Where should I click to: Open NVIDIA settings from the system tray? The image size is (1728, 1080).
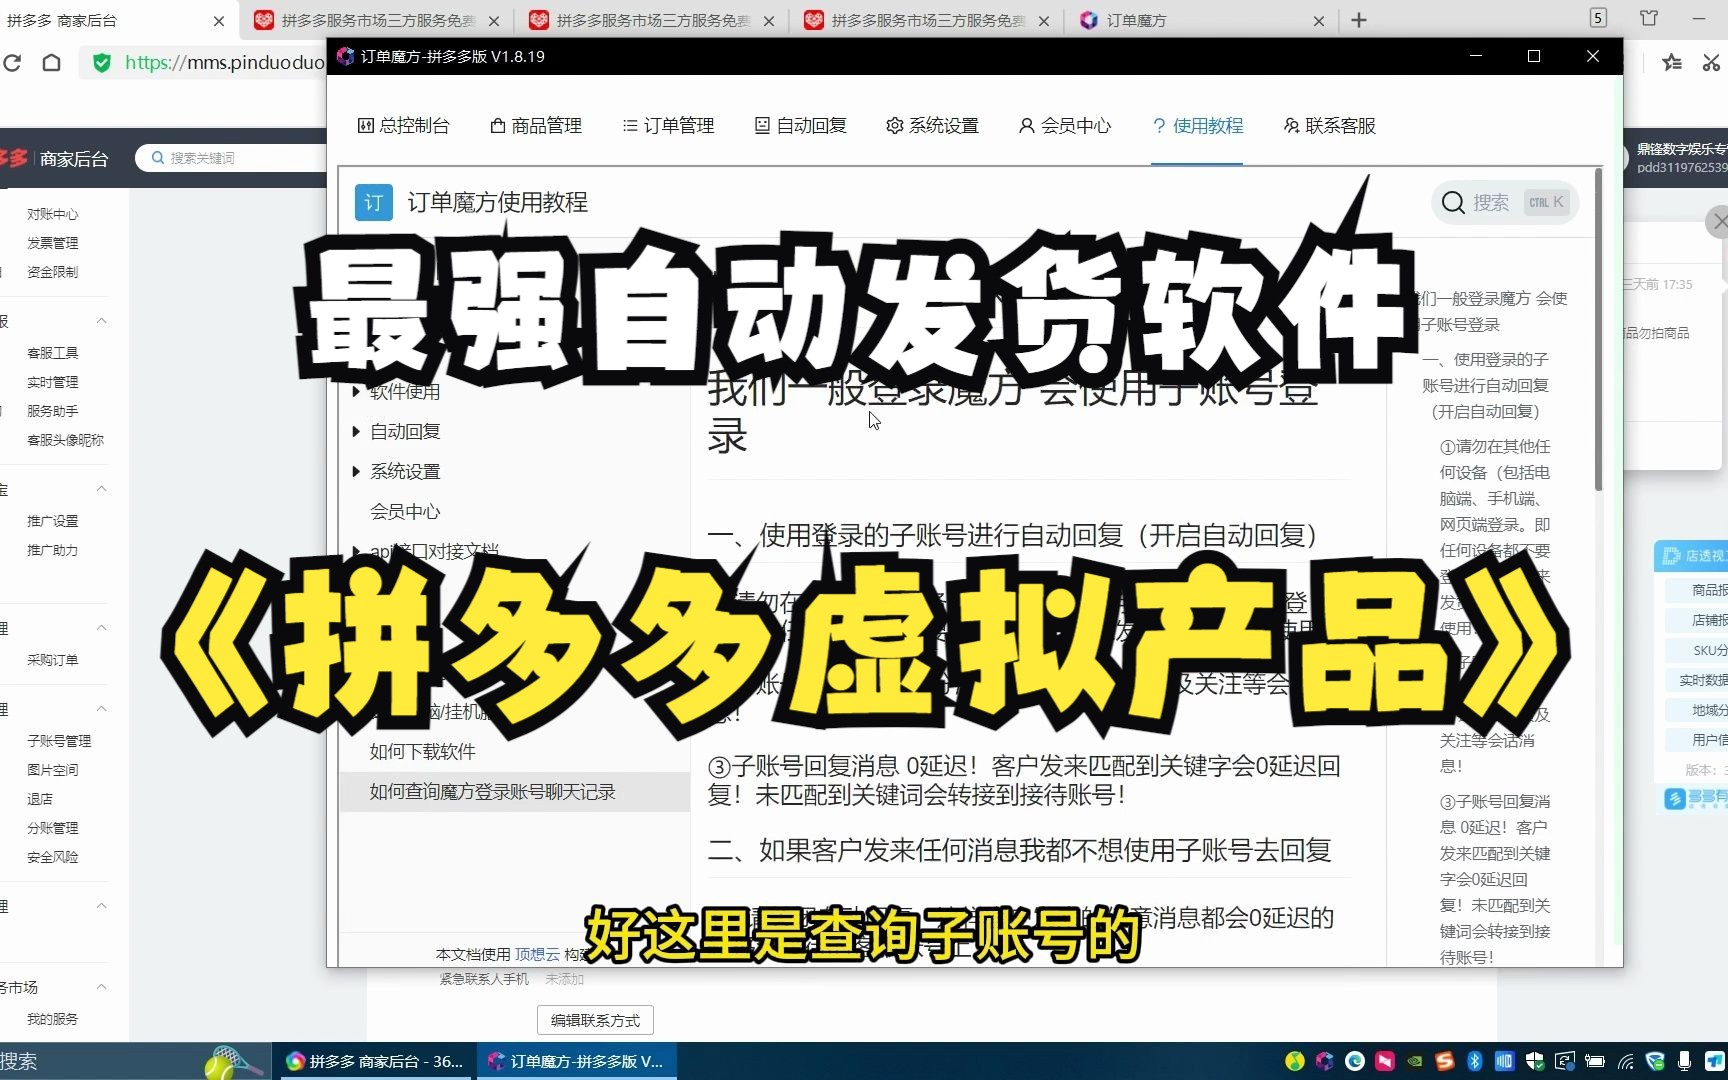pyautogui.click(x=1413, y=1062)
